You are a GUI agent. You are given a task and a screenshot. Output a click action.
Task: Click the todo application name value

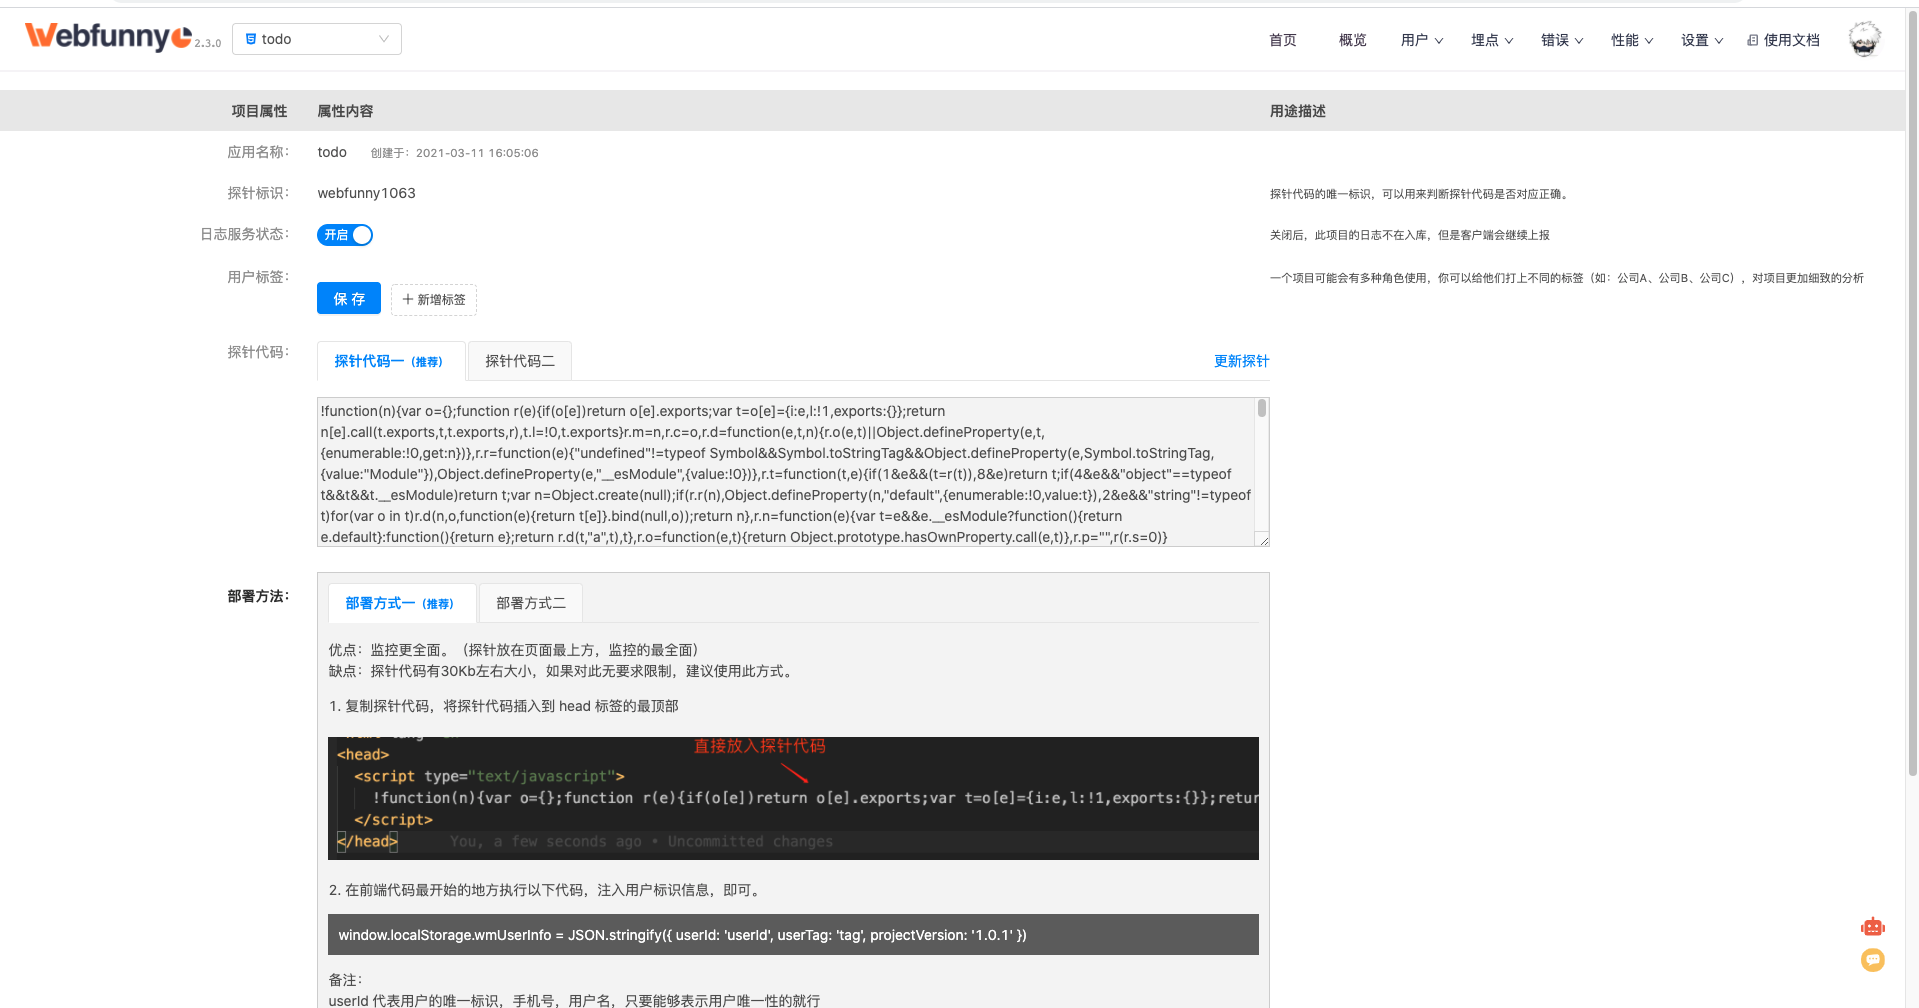[x=332, y=152]
